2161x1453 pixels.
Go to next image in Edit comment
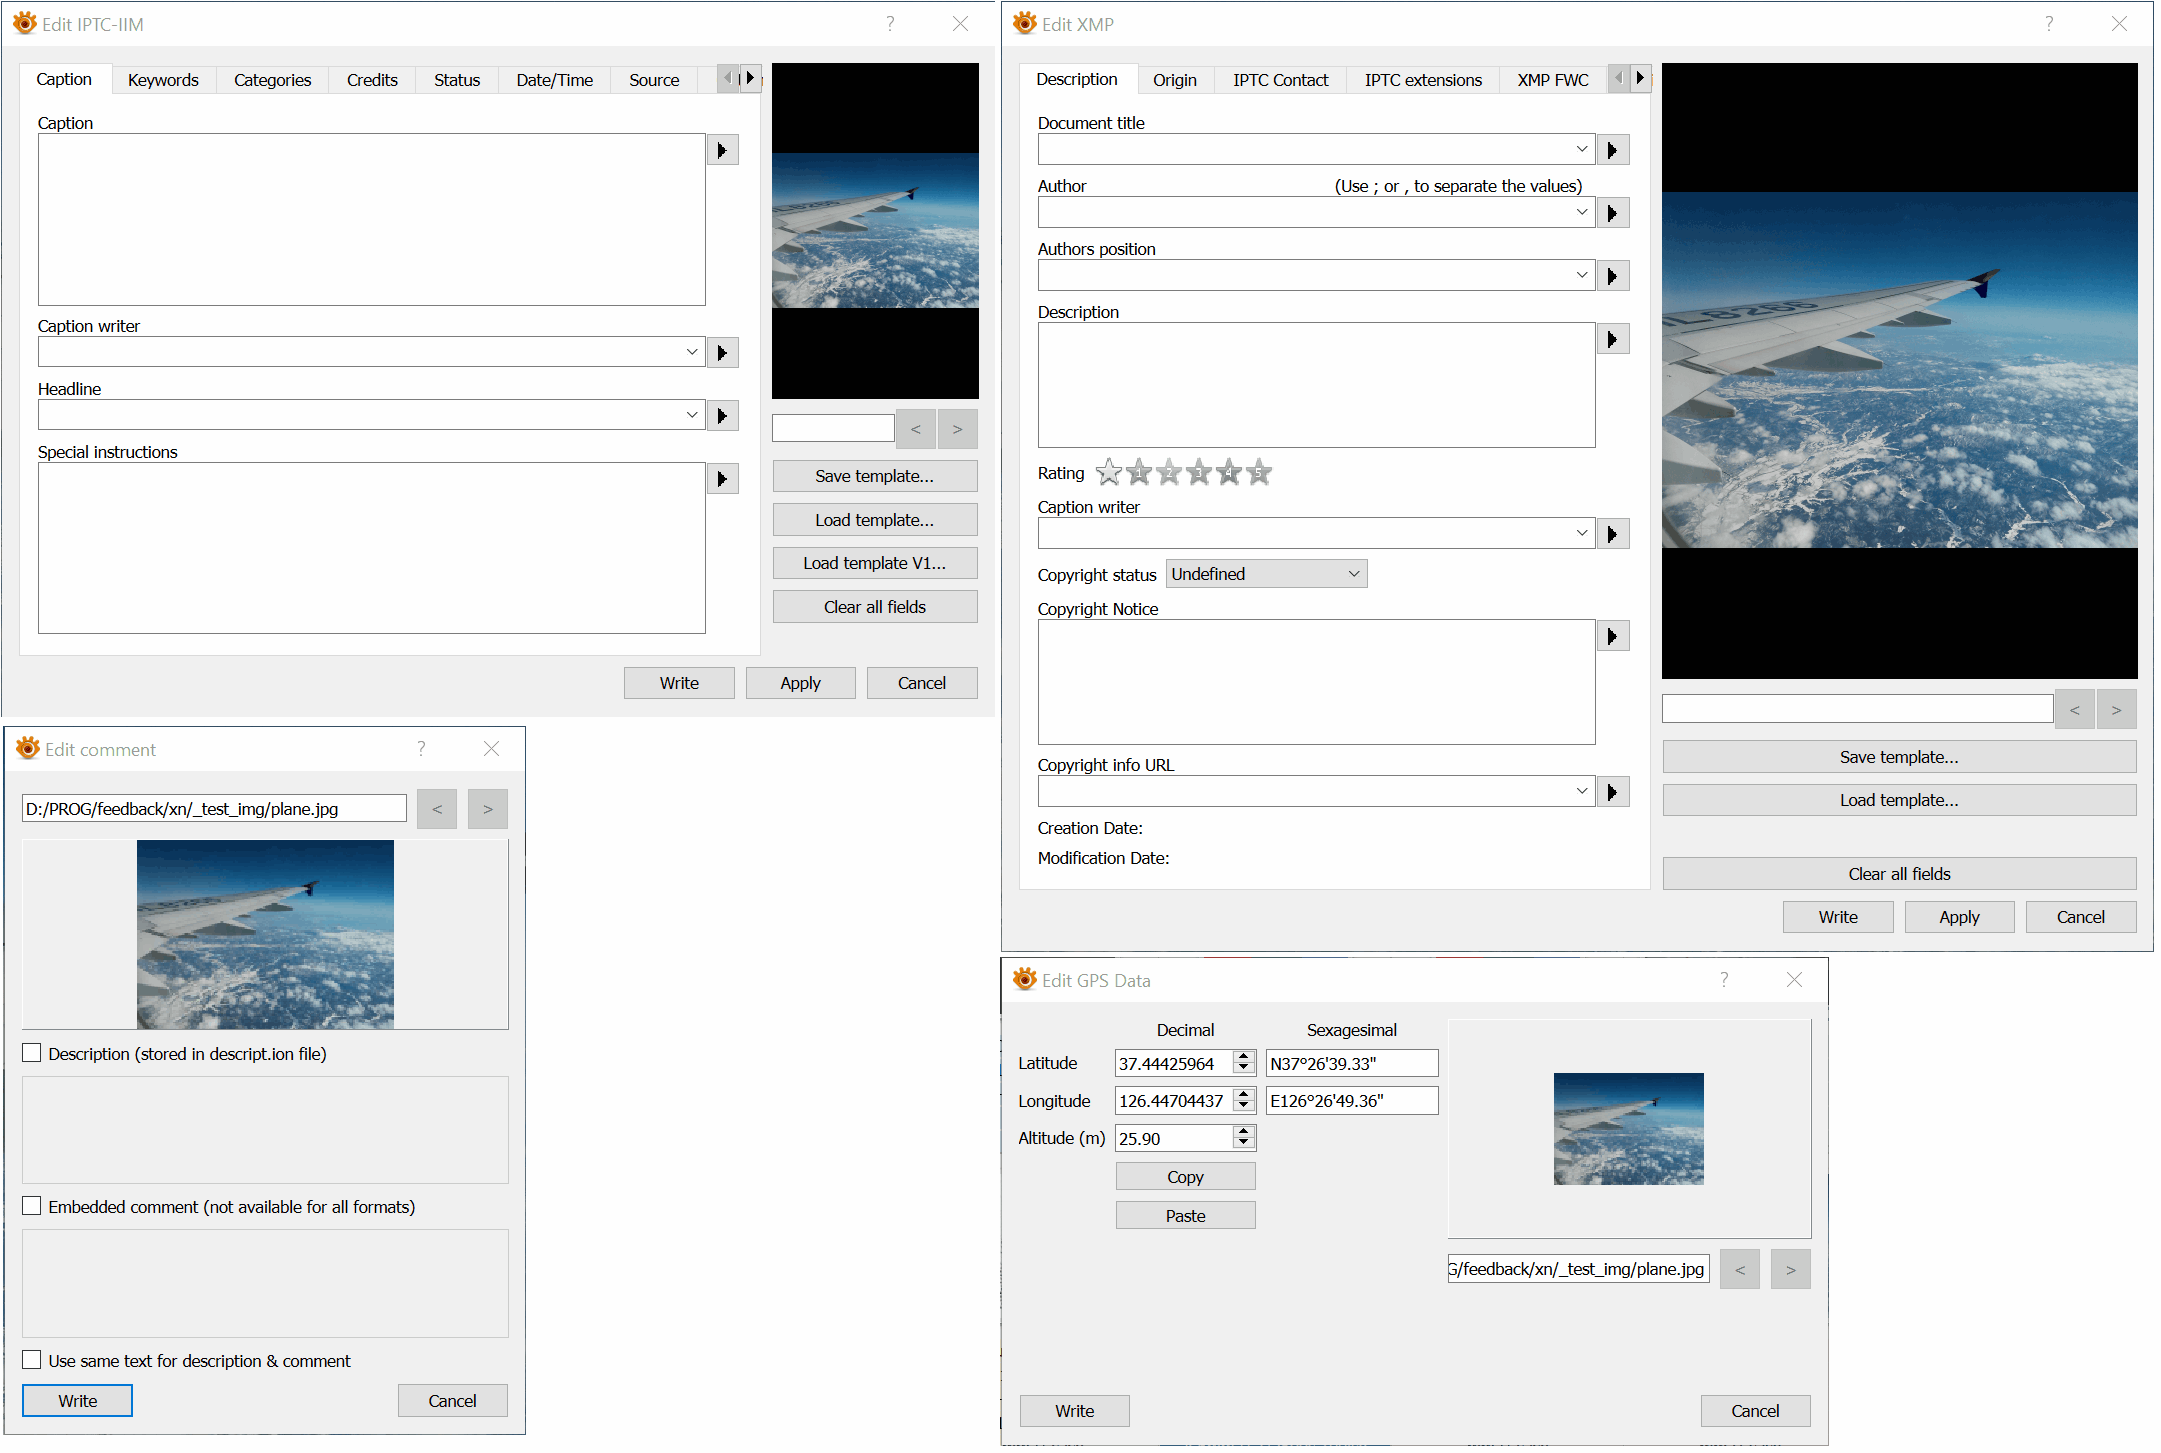click(x=487, y=809)
